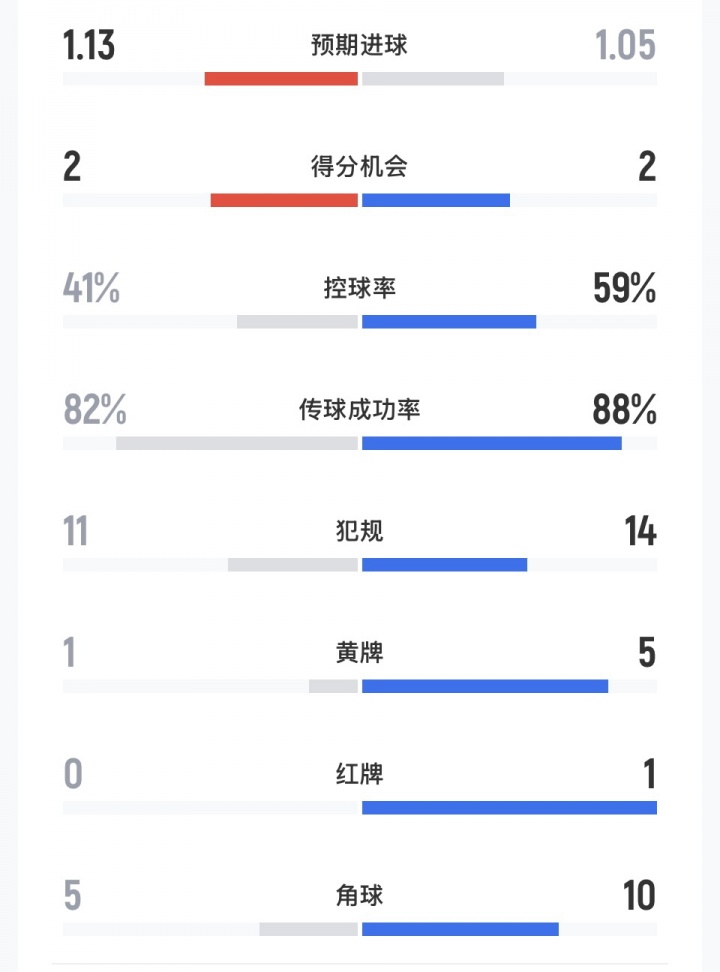Select the 1.13 expected goals value
Image resolution: width=720 pixels, height=972 pixels.
(89, 46)
